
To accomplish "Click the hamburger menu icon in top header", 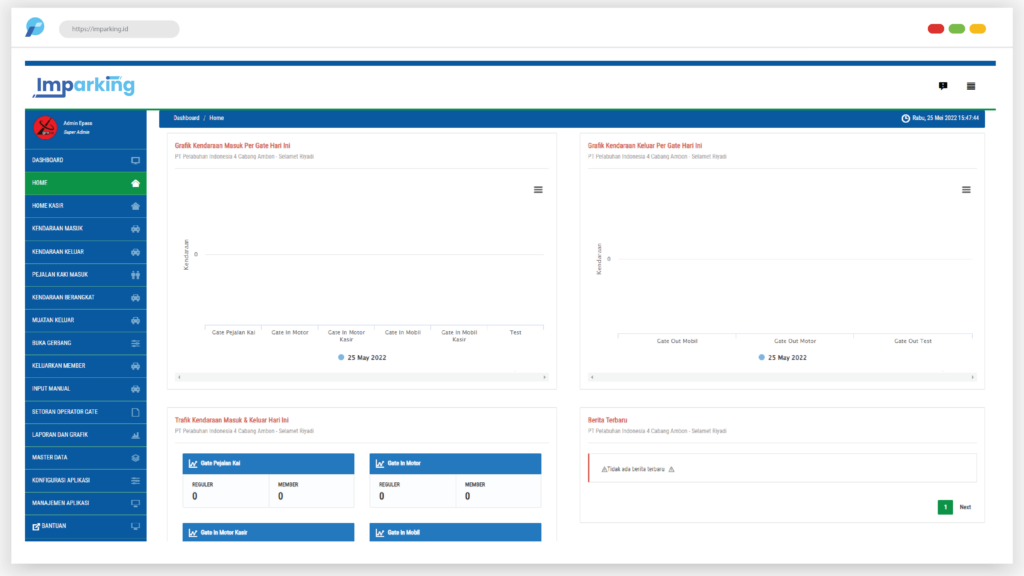I will point(970,86).
